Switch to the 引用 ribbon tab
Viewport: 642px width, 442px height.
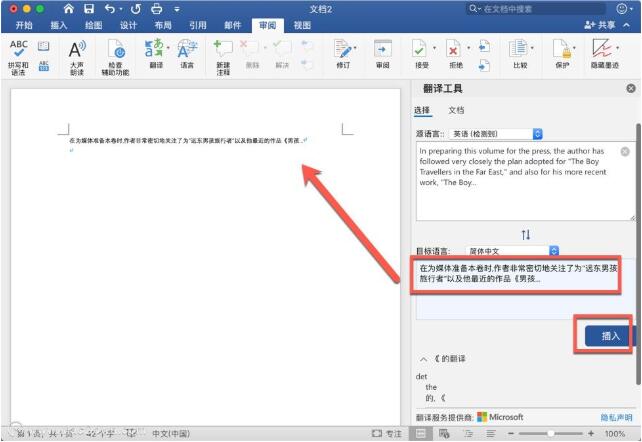(198, 25)
